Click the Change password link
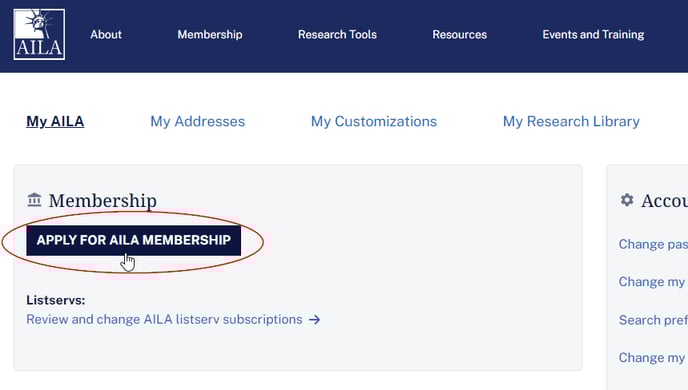Image resolution: width=688 pixels, height=390 pixels. coord(653,244)
